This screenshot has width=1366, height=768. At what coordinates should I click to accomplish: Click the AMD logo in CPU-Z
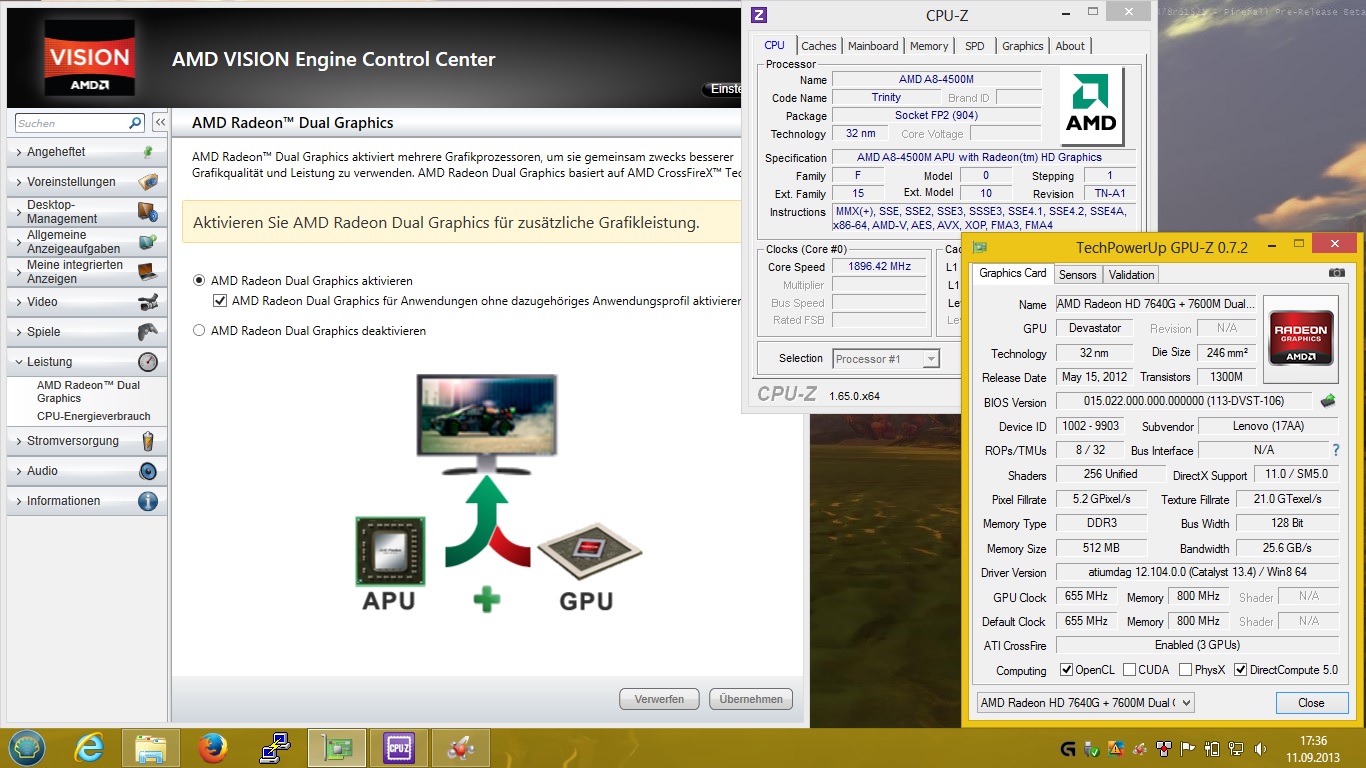pos(1091,105)
